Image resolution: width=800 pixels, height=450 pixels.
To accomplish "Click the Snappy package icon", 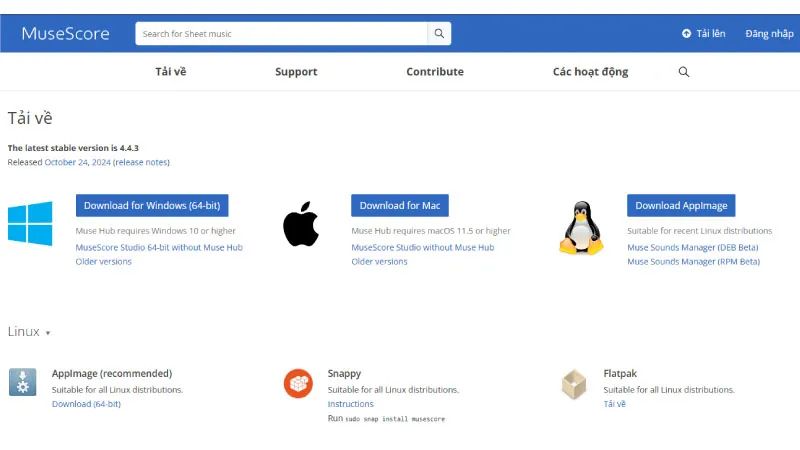I will pos(298,382).
